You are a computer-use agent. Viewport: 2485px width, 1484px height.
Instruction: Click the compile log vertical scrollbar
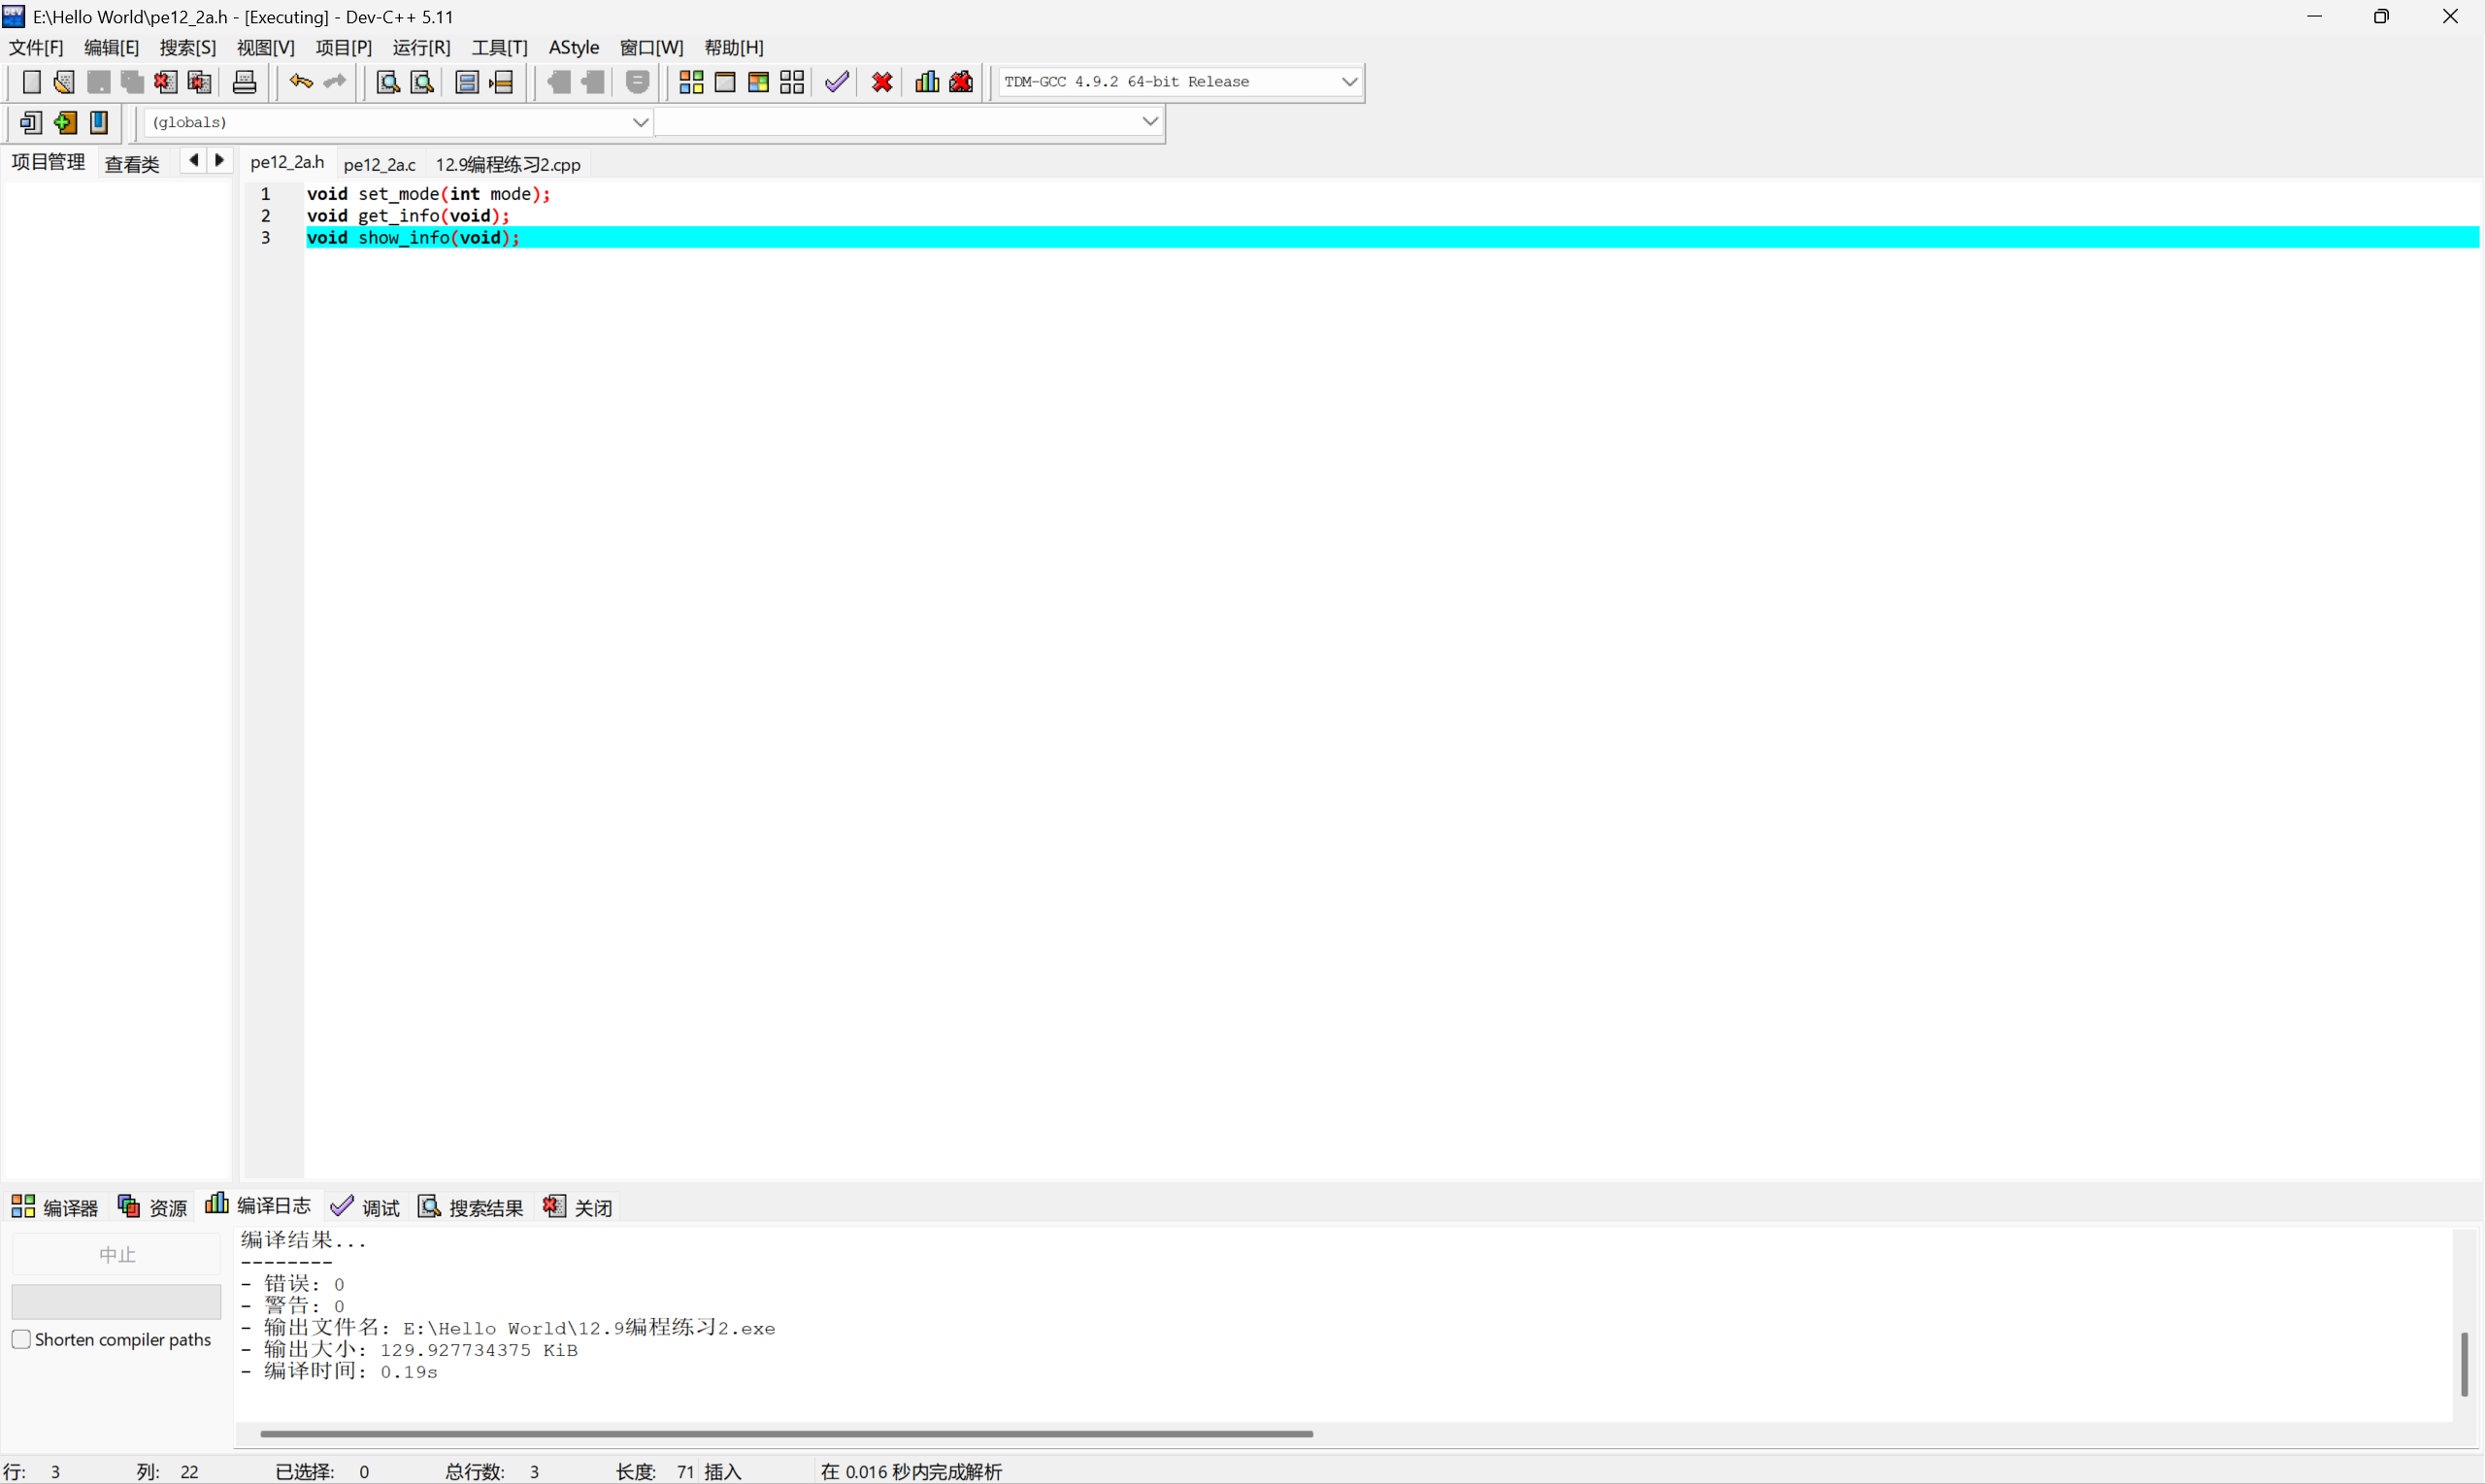tap(2464, 1364)
